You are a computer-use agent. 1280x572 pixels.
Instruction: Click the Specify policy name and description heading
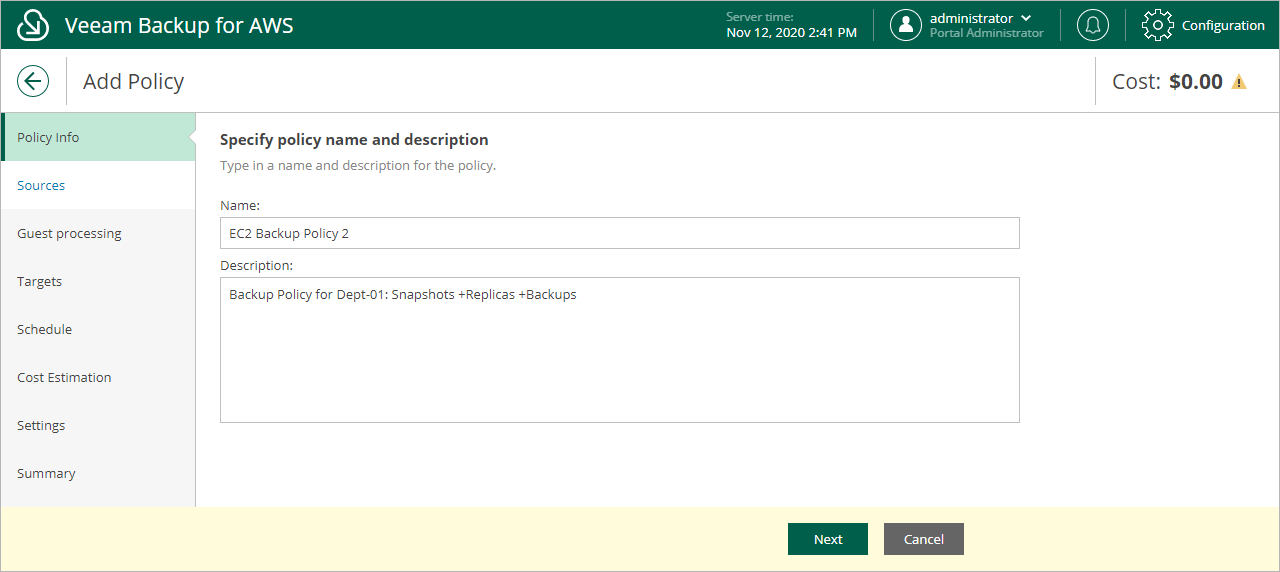354,140
